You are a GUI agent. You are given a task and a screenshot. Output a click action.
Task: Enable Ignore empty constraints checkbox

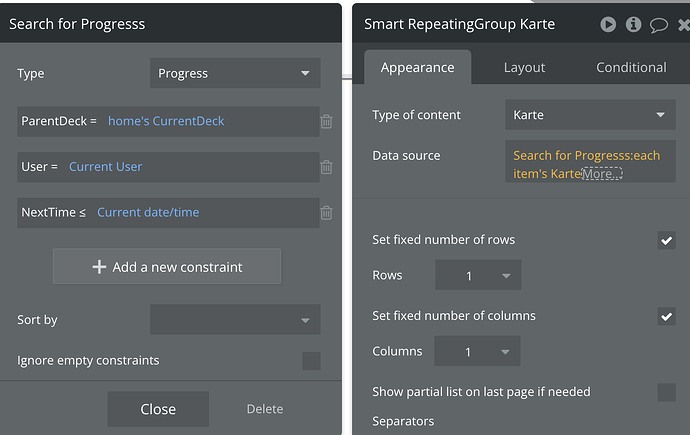click(x=311, y=361)
